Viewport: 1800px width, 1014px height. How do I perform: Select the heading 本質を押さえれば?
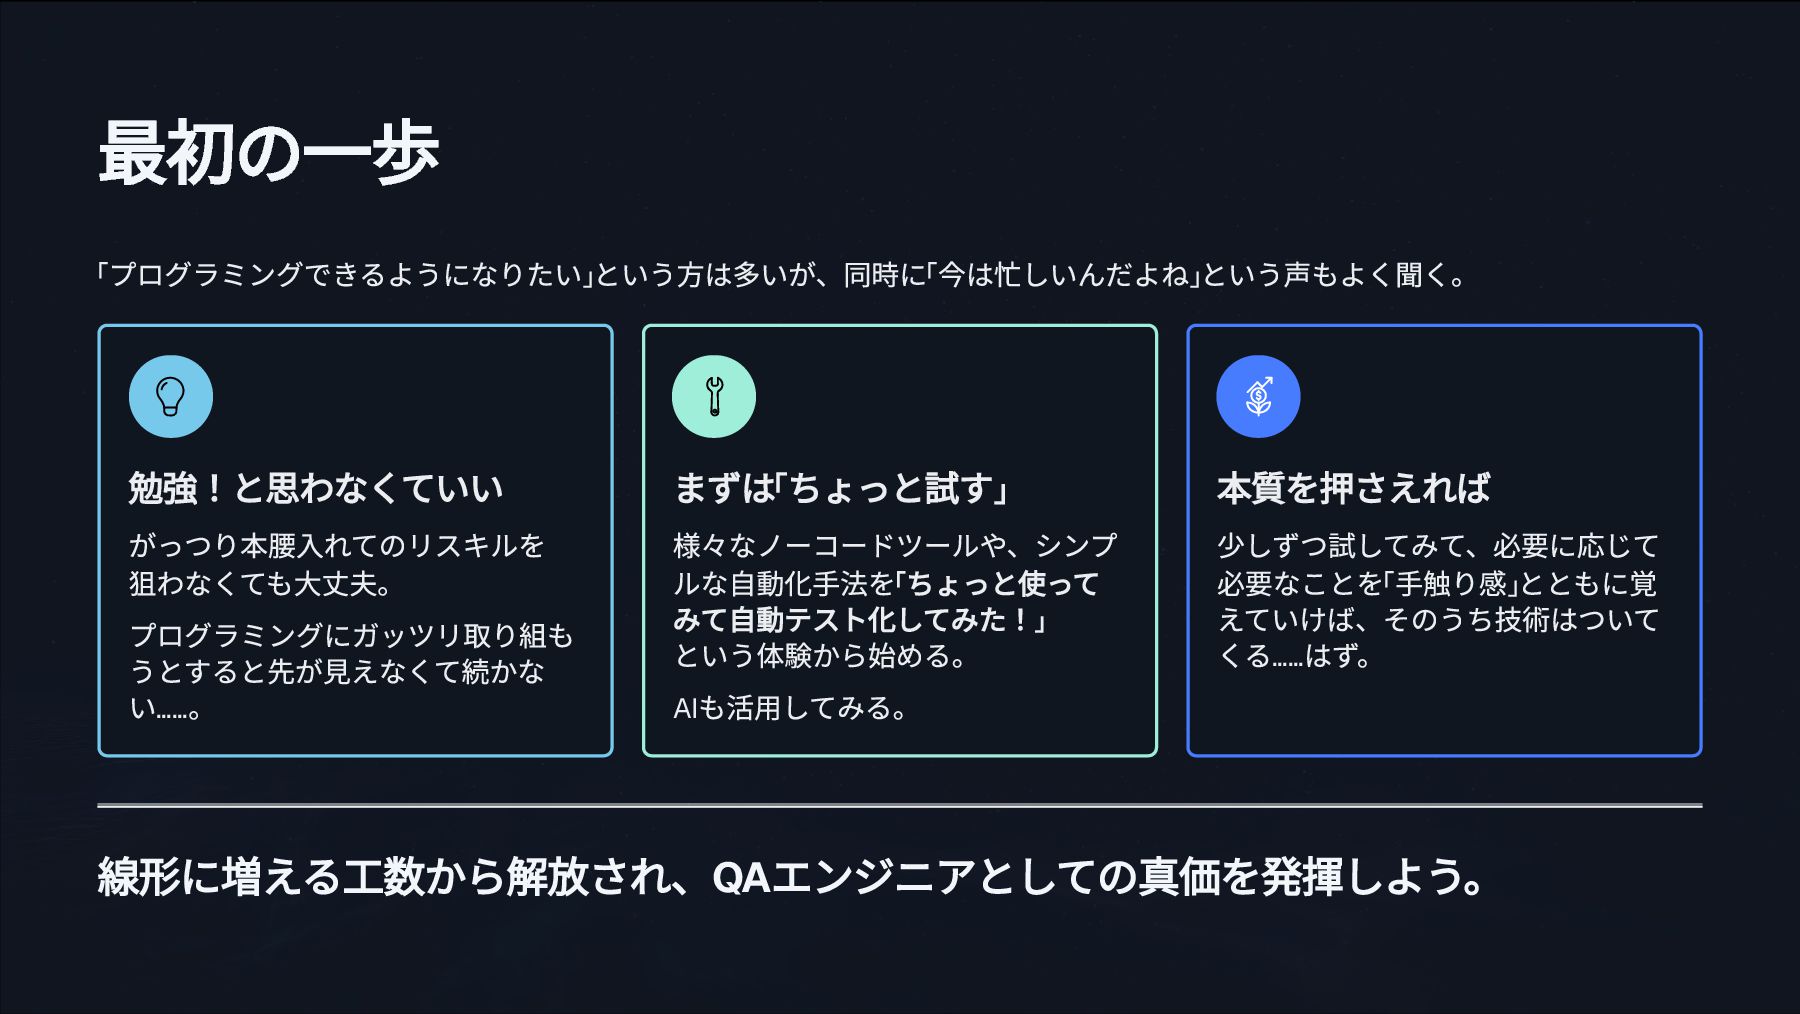[x=1353, y=488]
